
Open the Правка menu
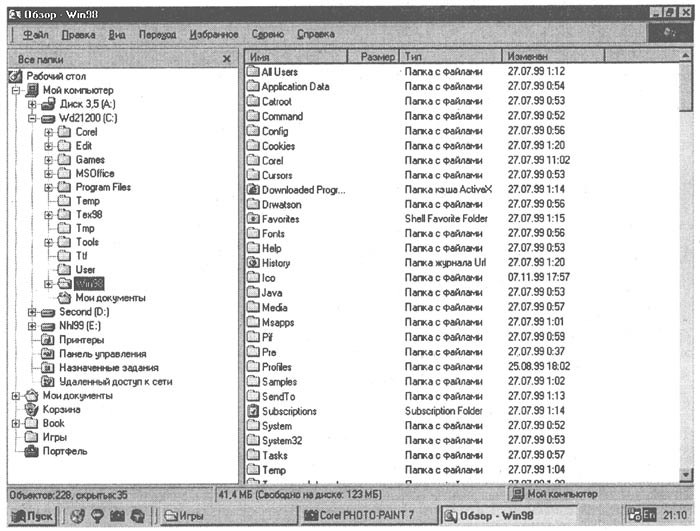pyautogui.click(x=78, y=34)
